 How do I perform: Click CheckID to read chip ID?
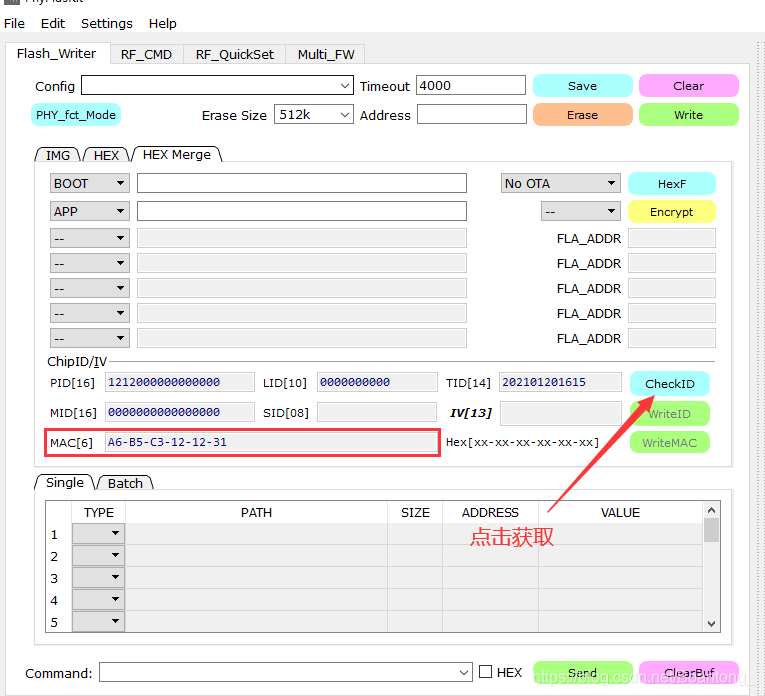[x=670, y=384]
